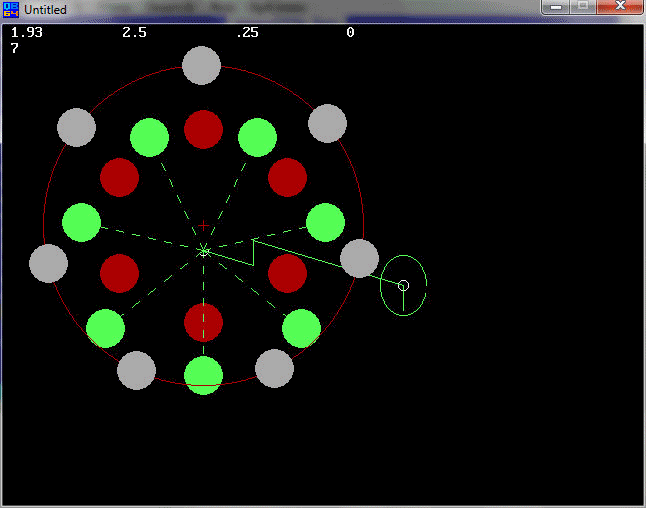Click the value .25 in the top row
This screenshot has width=646, height=508.
tap(247, 33)
